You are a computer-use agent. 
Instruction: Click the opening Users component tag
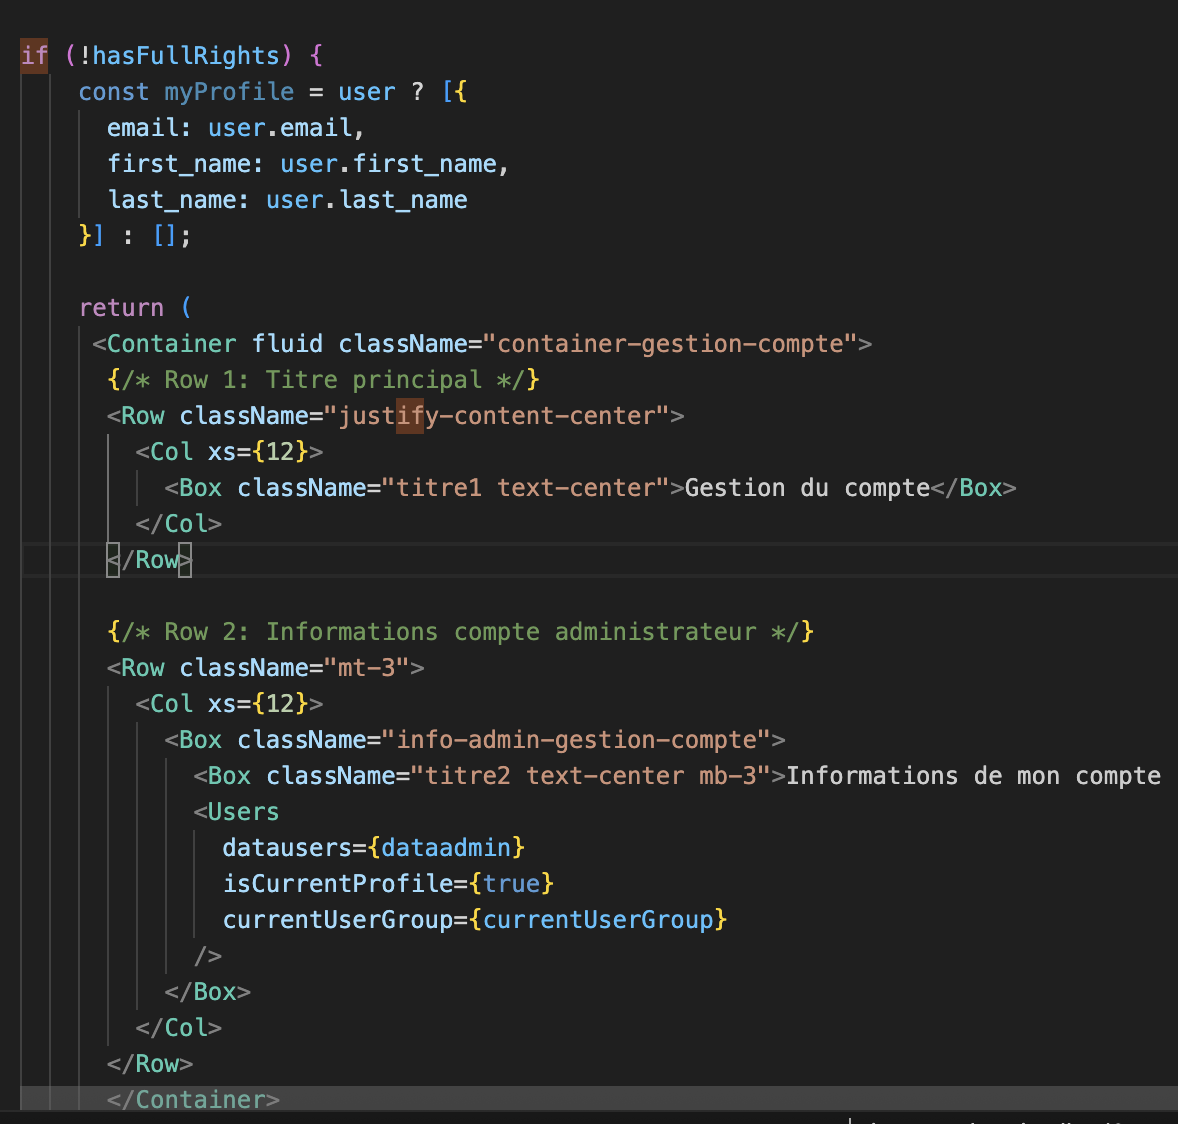(243, 812)
